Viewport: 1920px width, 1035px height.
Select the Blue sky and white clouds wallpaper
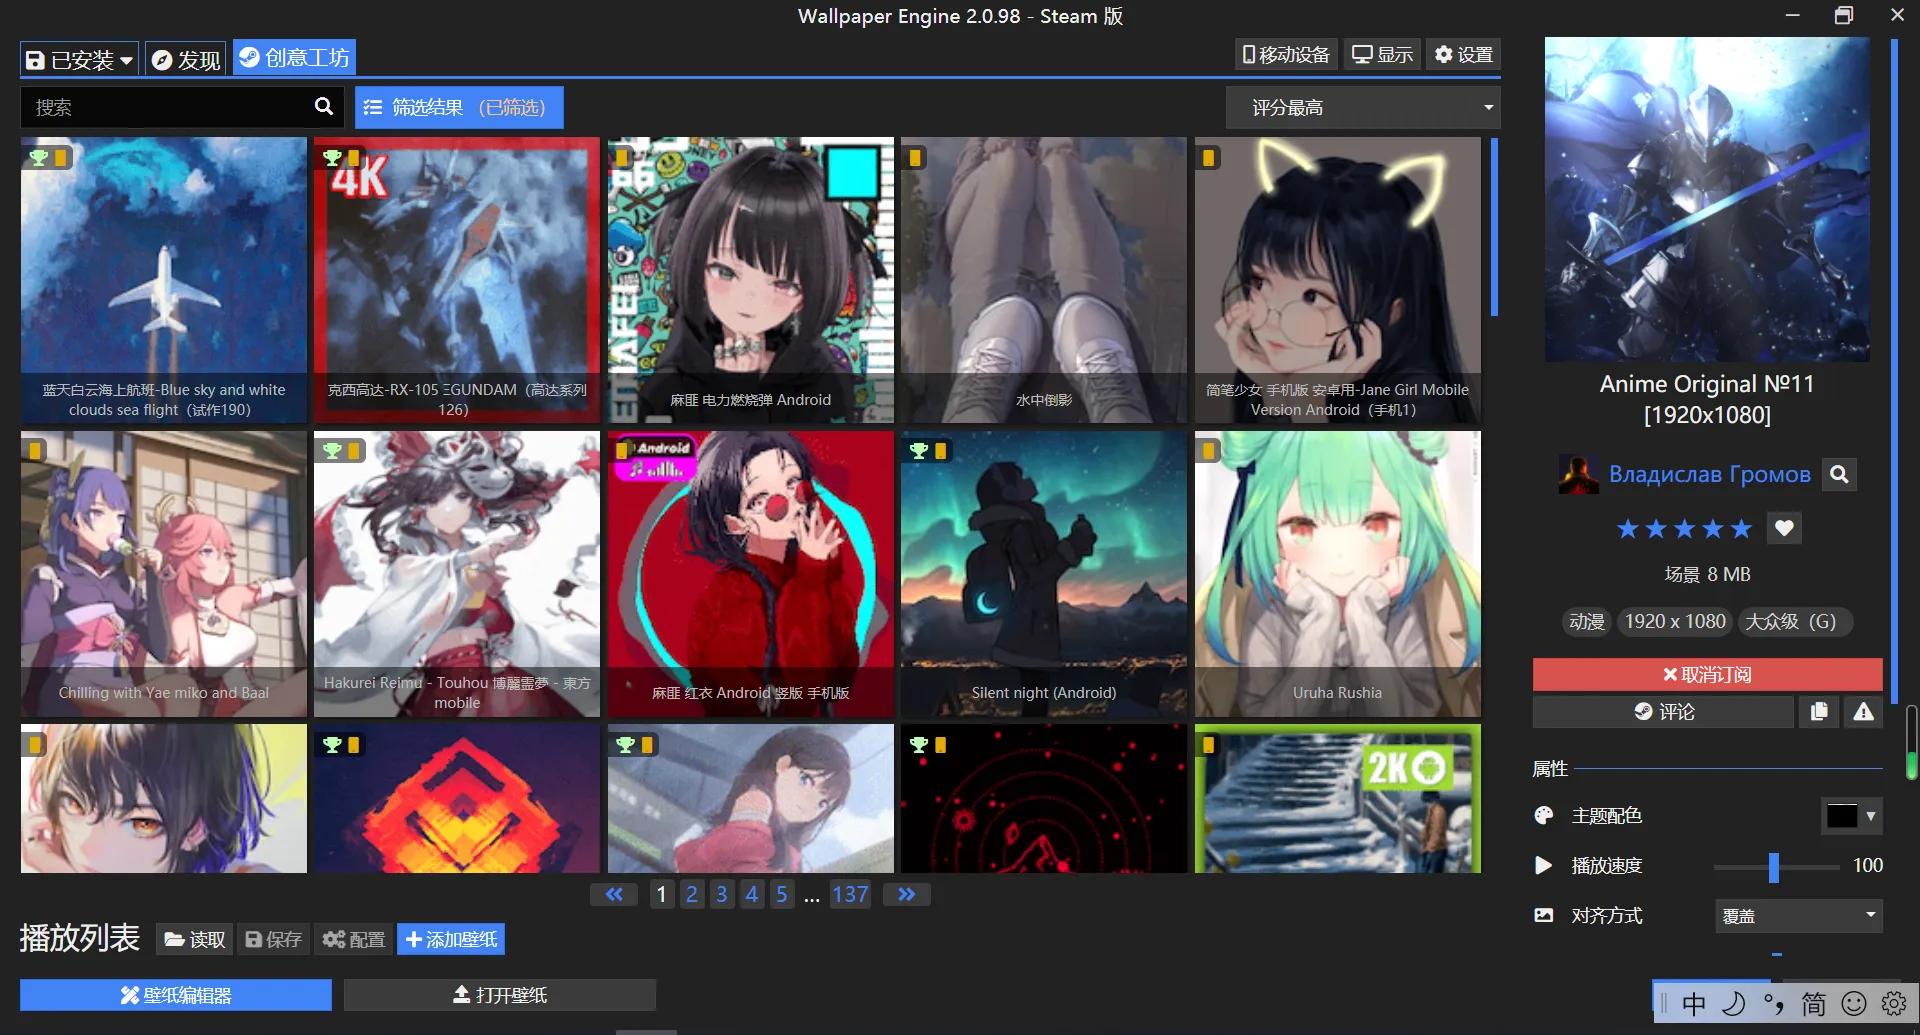click(x=164, y=280)
